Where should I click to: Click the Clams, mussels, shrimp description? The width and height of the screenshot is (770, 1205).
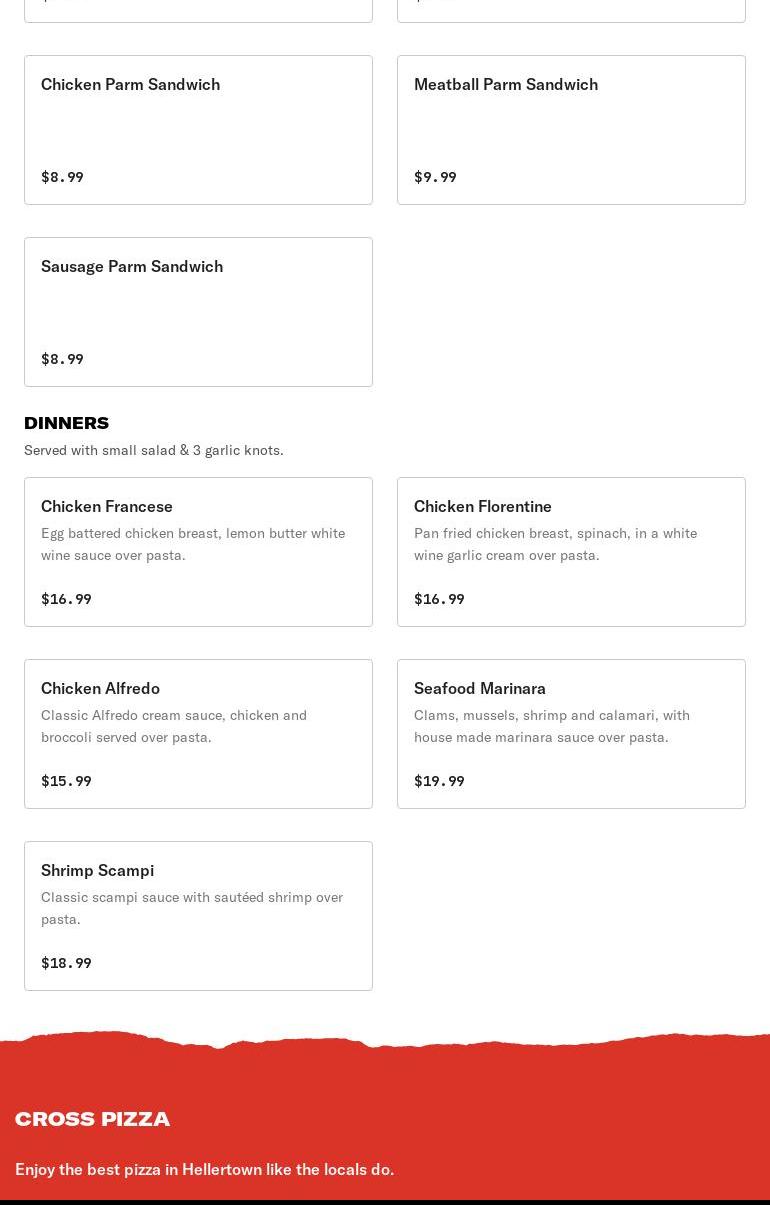pyautogui.click(x=551, y=726)
